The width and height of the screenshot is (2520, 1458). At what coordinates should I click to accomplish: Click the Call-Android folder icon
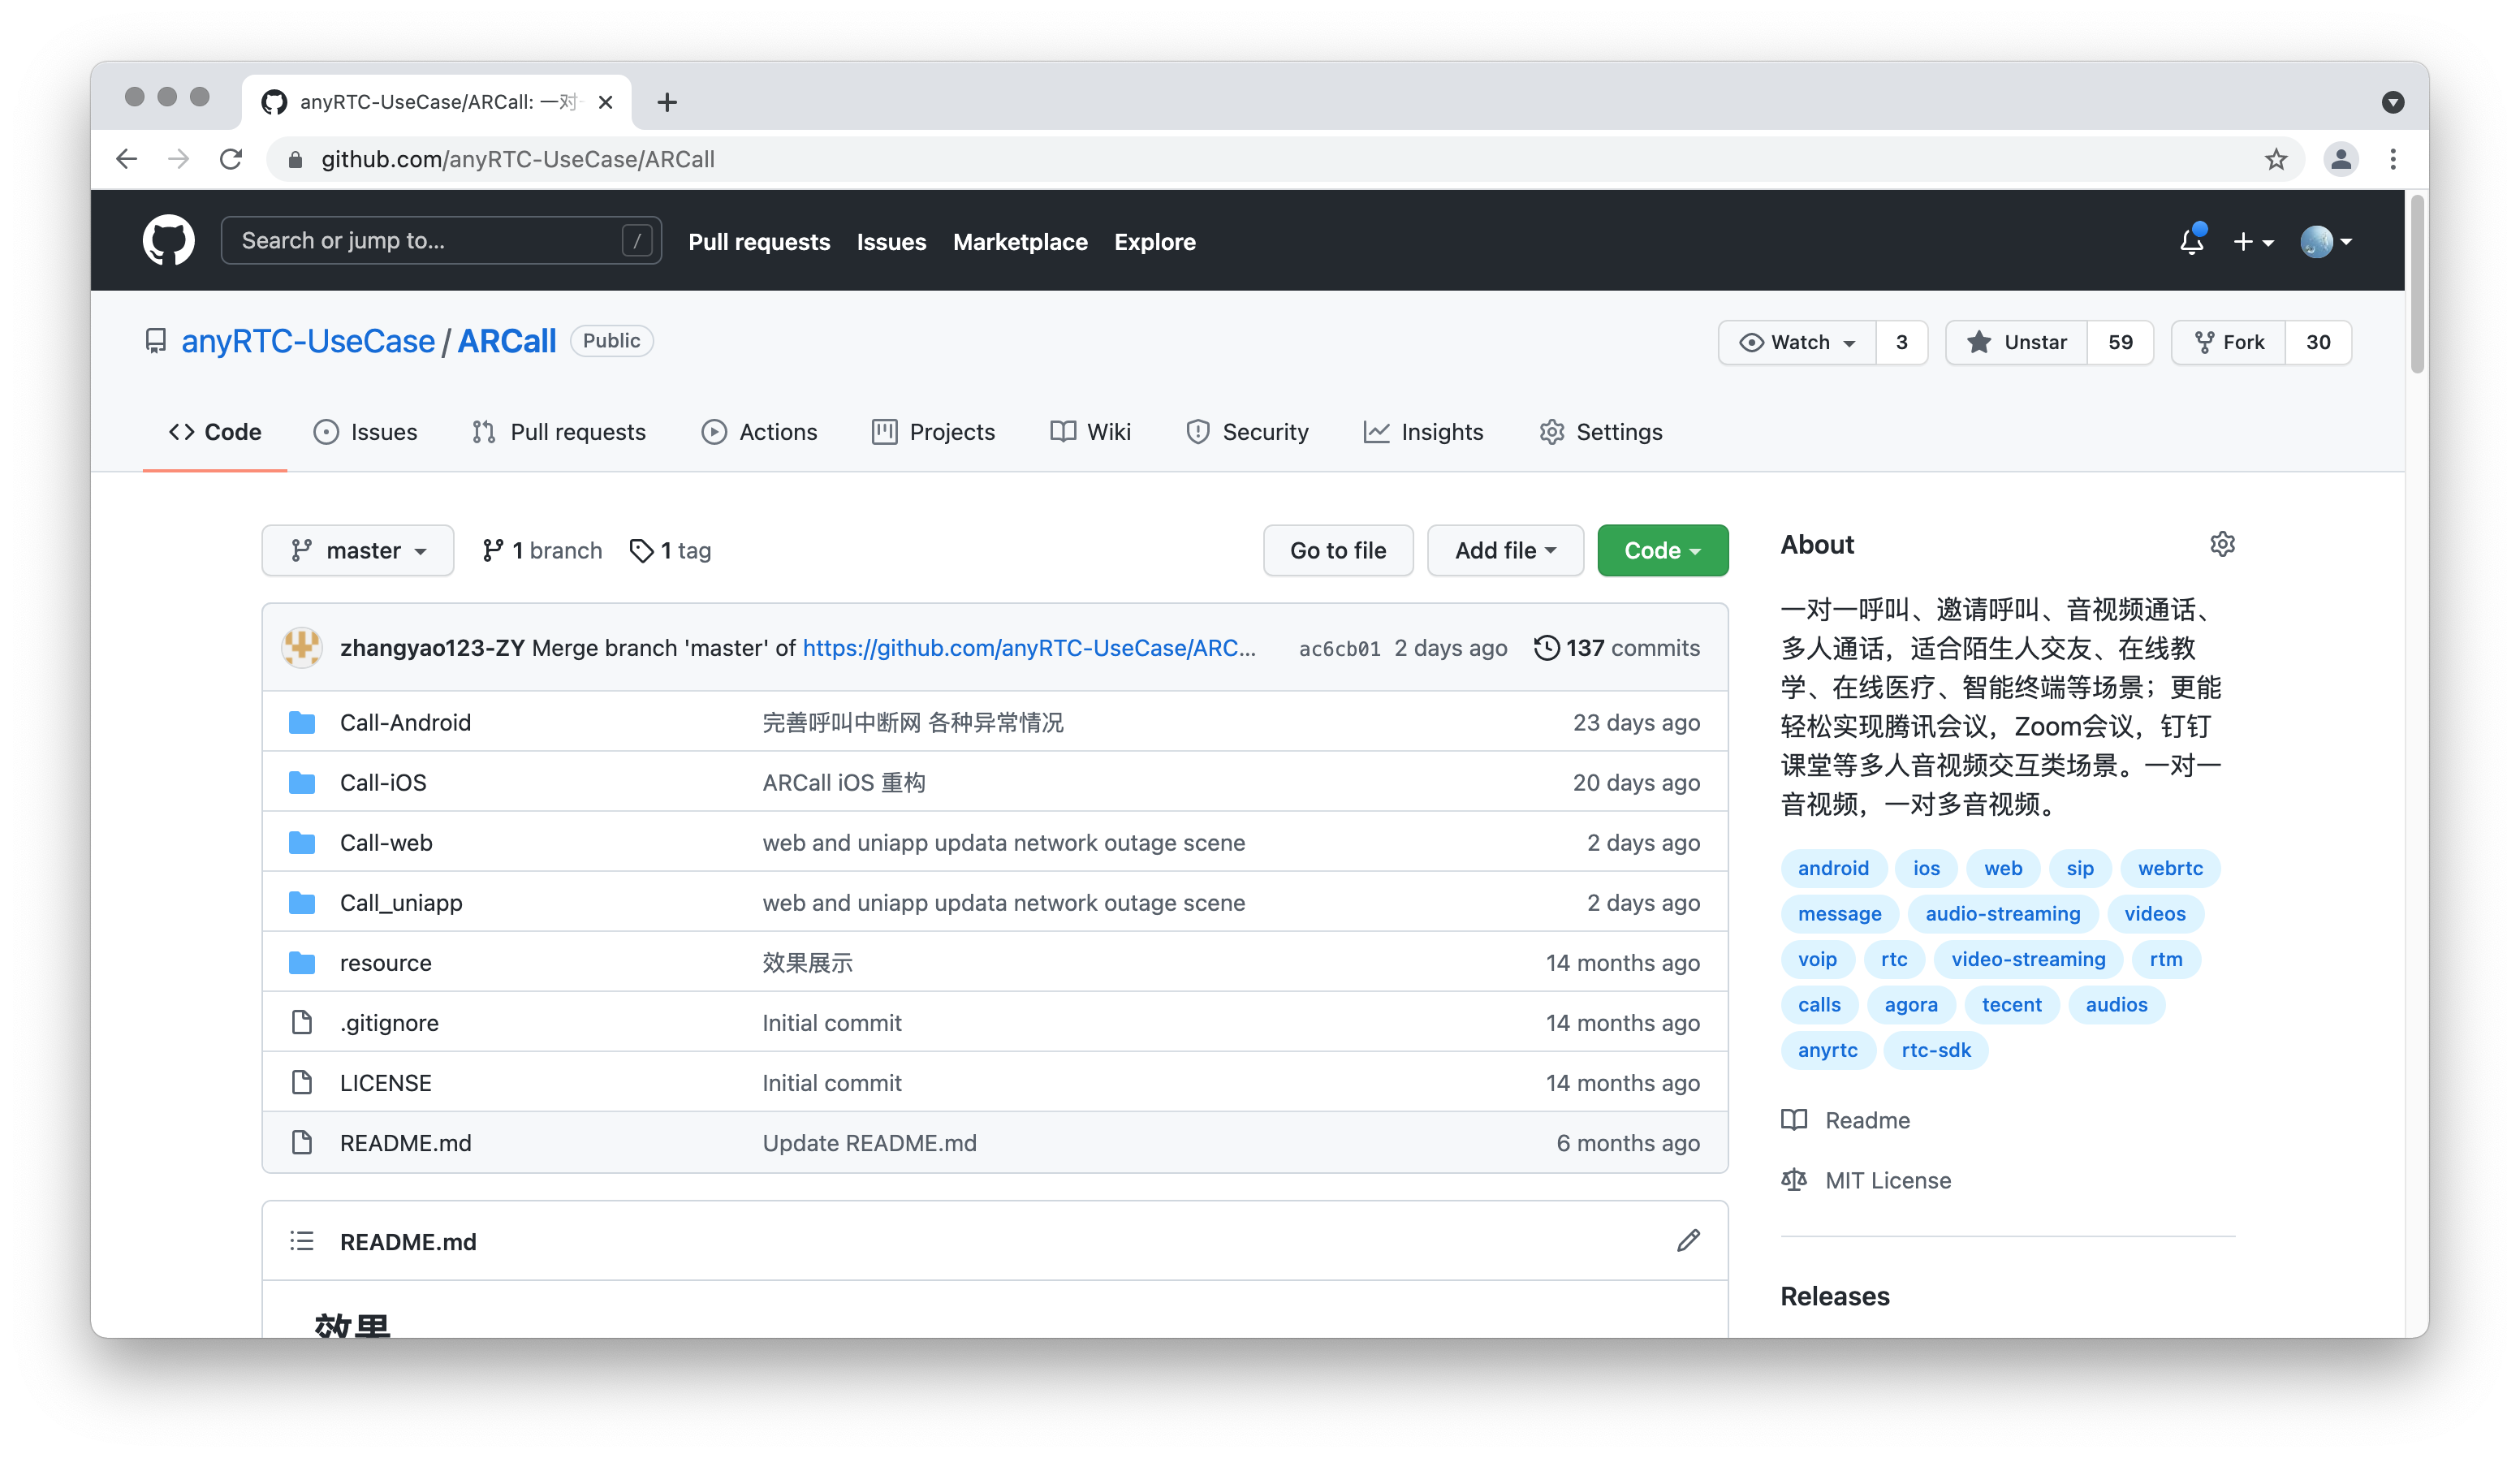pyautogui.click(x=302, y=722)
